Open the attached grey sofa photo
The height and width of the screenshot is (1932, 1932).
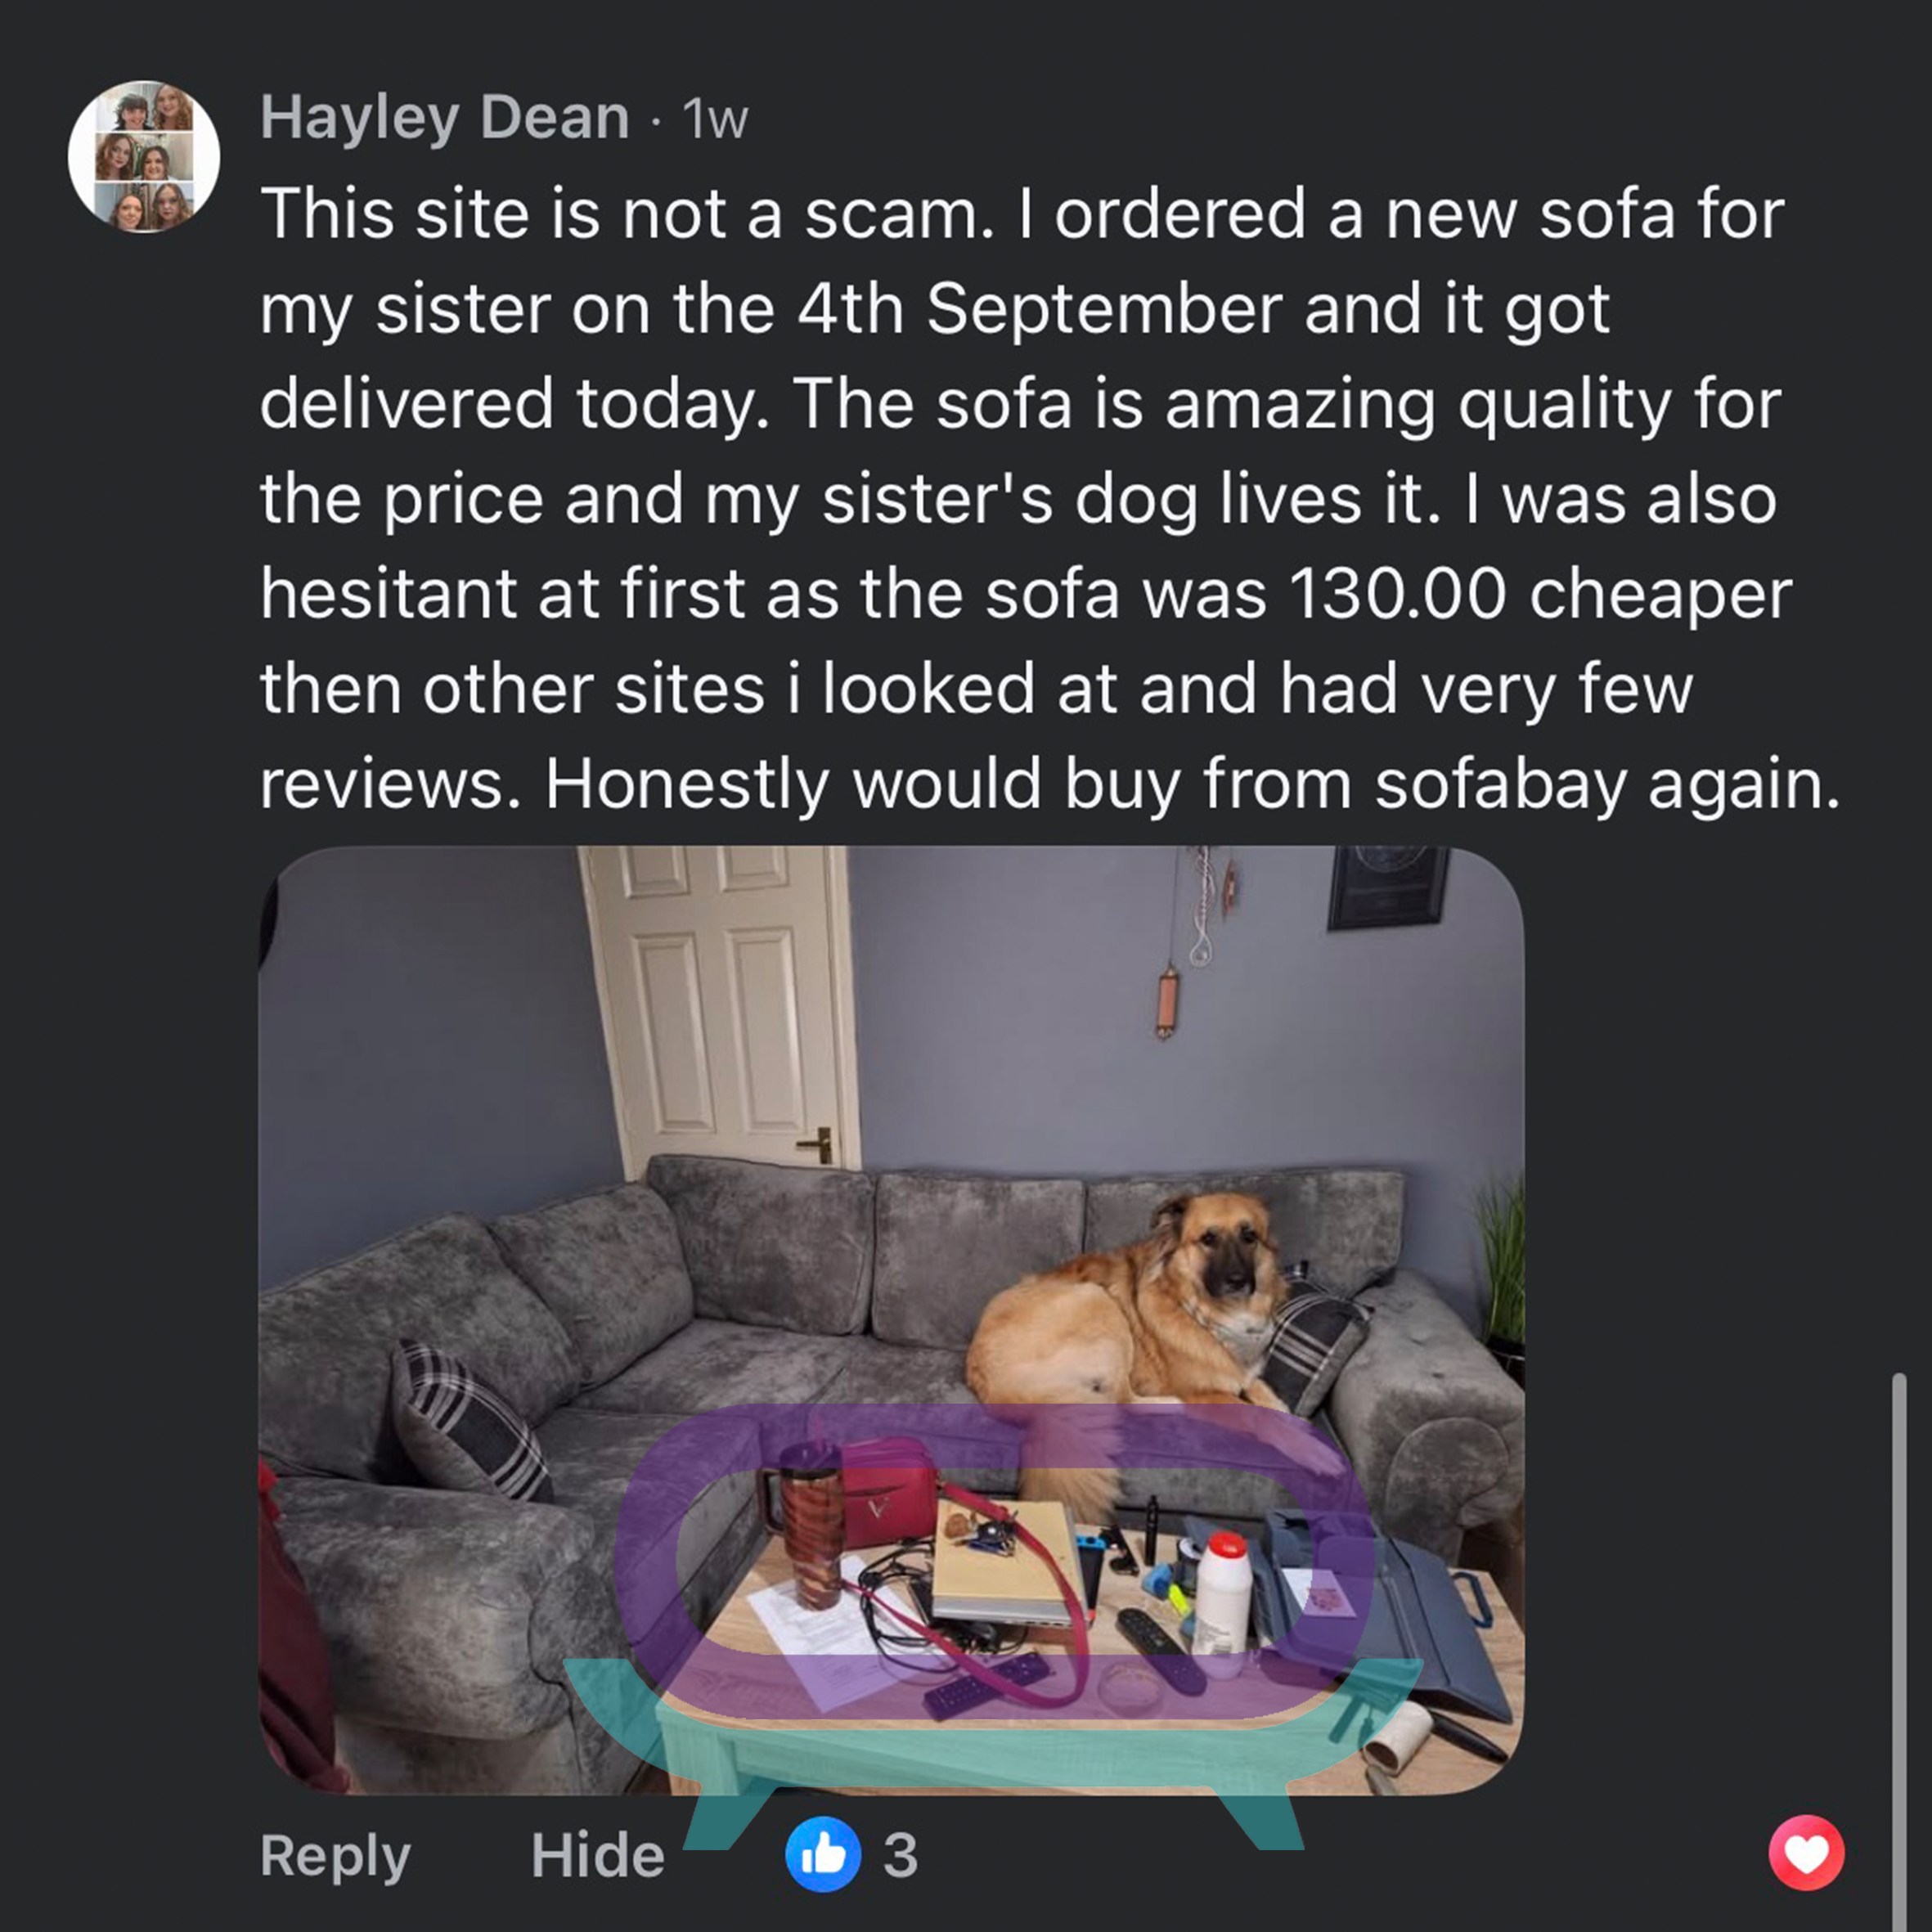(891, 1320)
